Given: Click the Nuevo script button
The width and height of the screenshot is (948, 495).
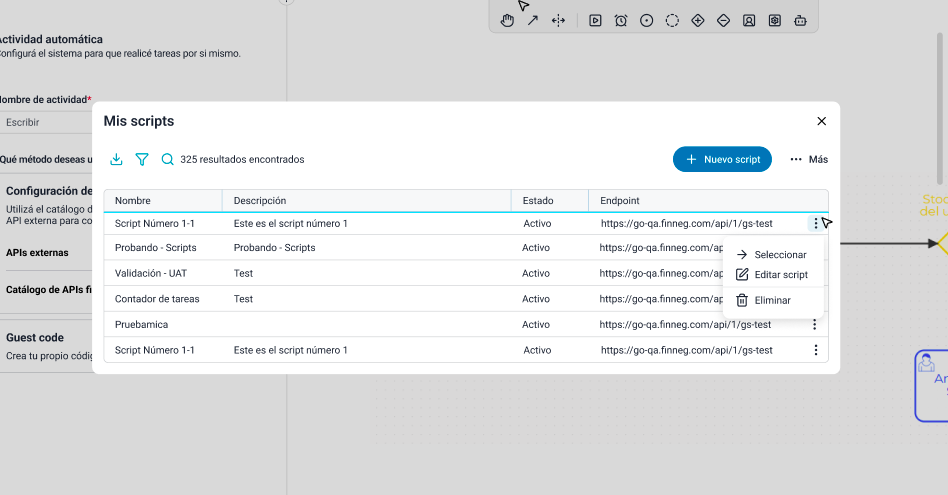Looking at the screenshot, I should [x=722, y=159].
